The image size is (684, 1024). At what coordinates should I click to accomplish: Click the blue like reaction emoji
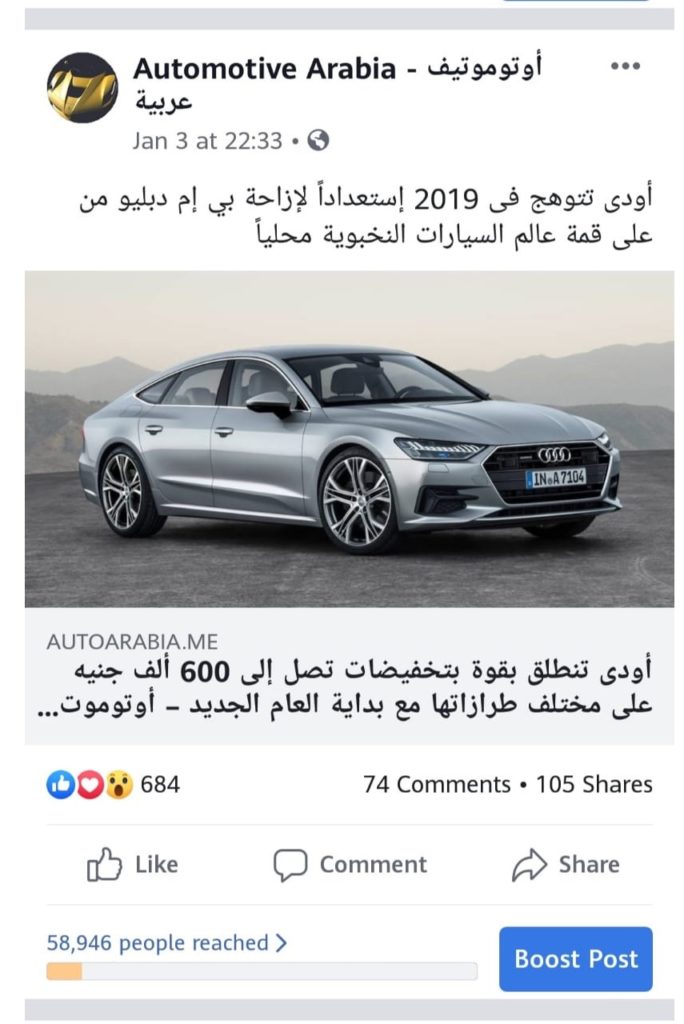(60, 784)
